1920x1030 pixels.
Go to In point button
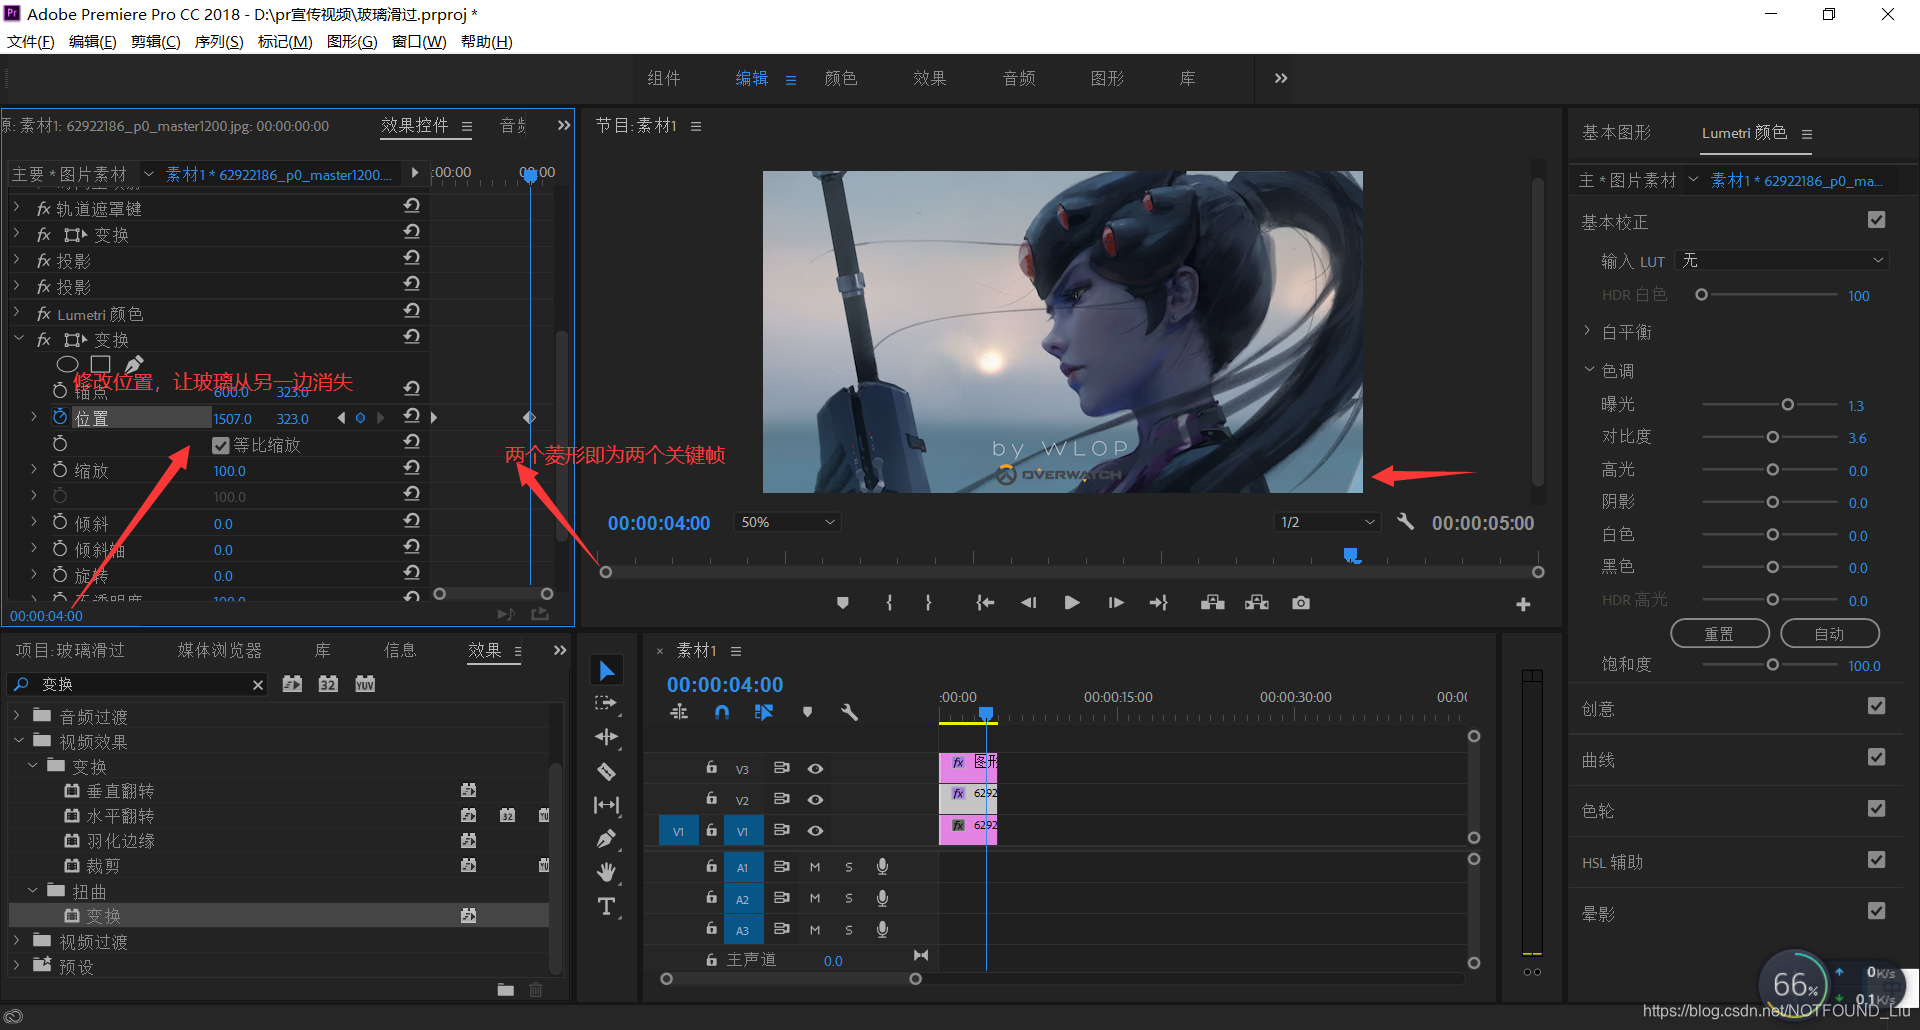point(985,603)
